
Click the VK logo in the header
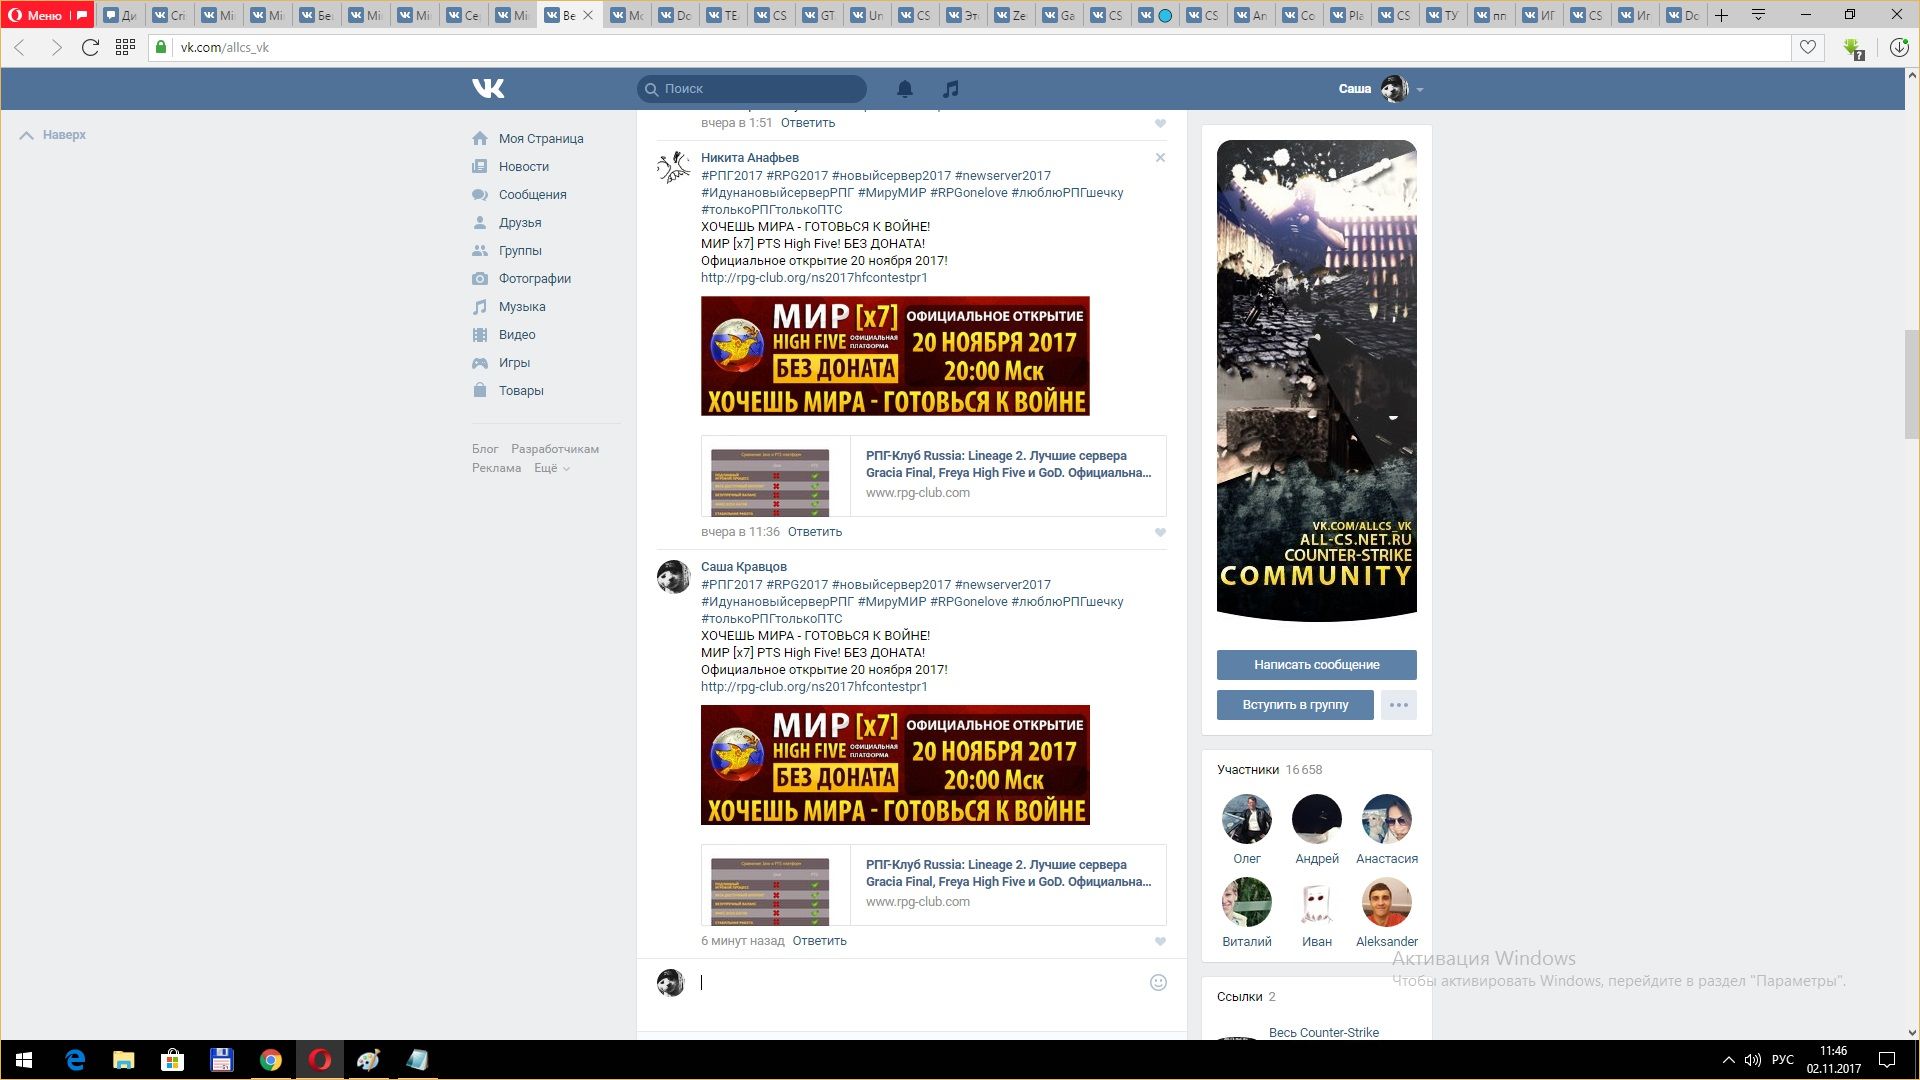coord(488,89)
